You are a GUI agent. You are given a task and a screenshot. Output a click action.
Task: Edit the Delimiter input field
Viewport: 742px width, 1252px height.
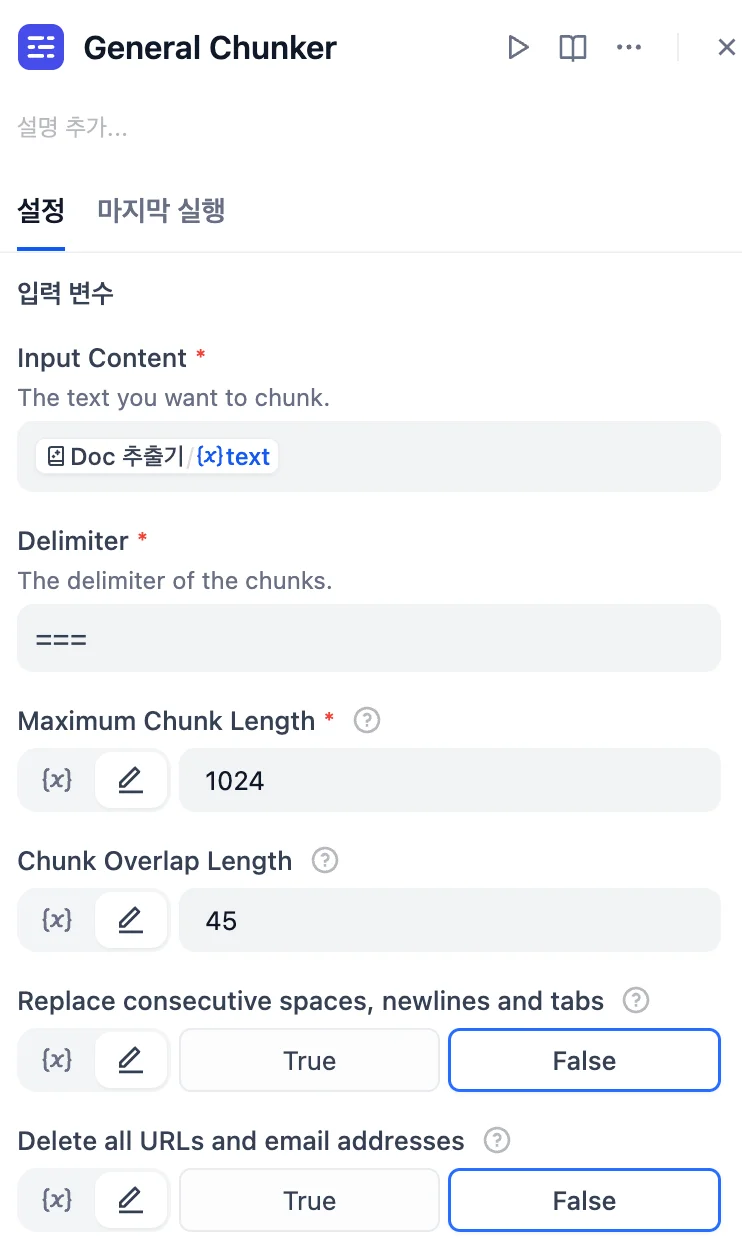(369, 638)
